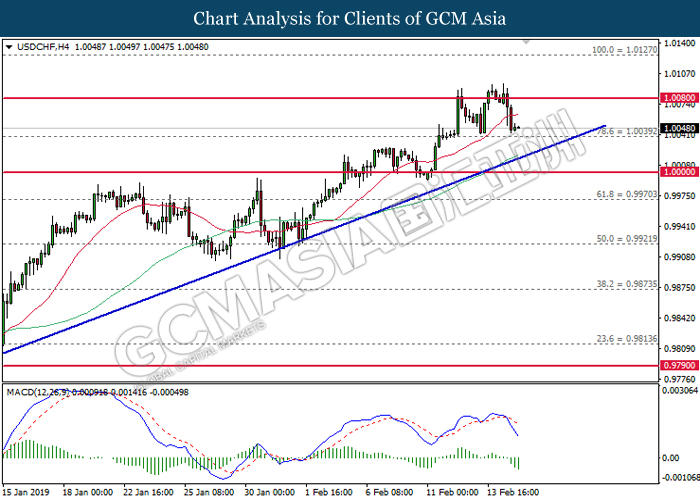Click the chart title banner text
The image size is (700, 500).
point(350,18)
